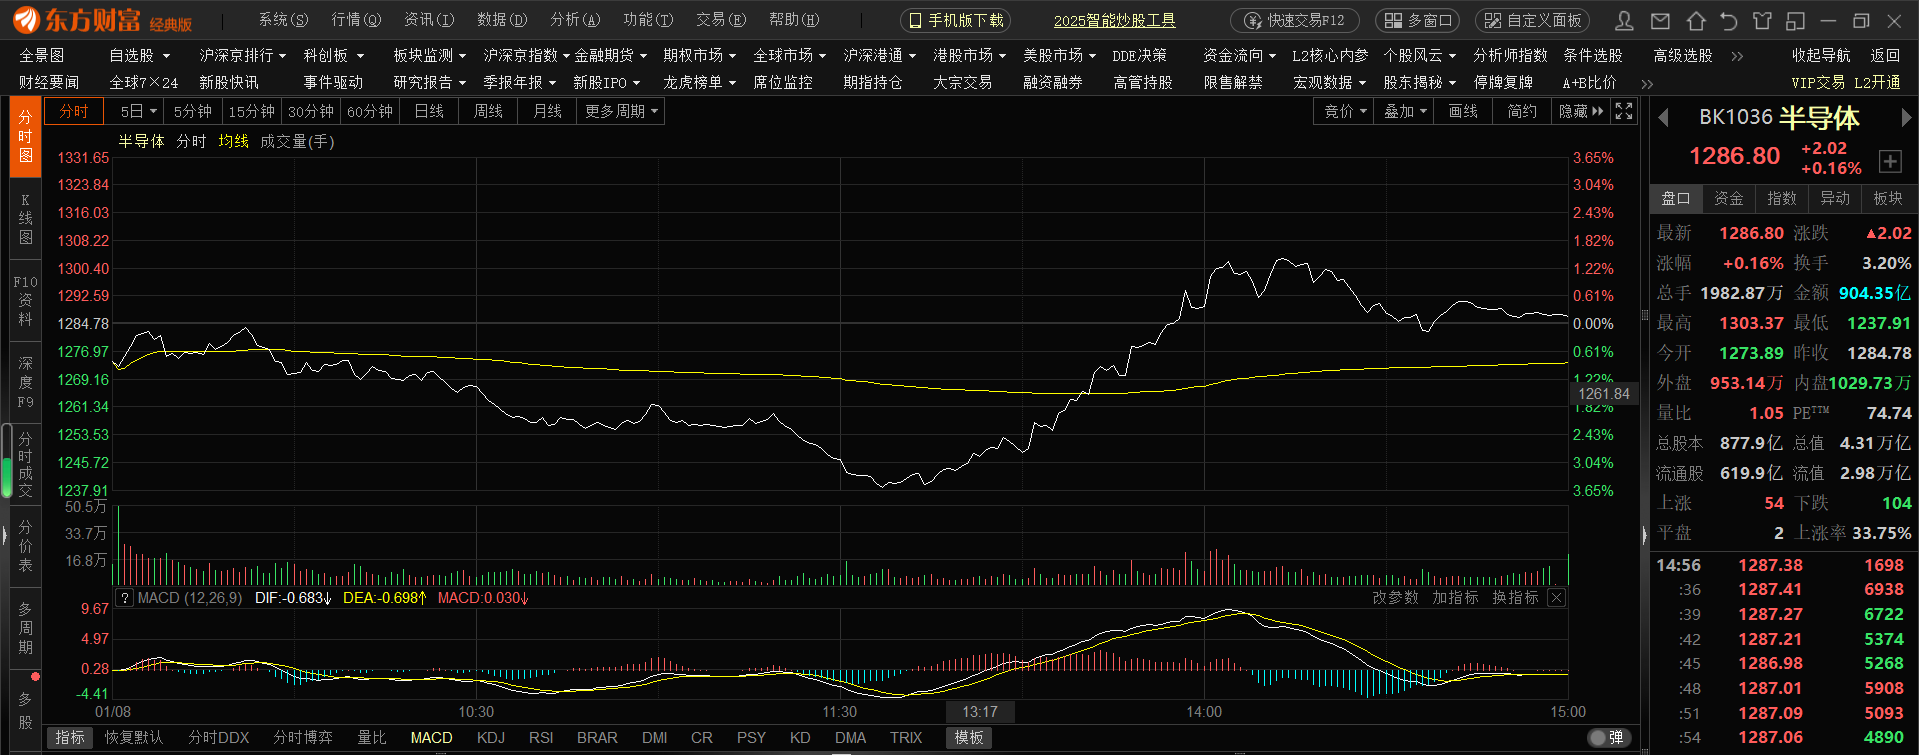Image resolution: width=1919 pixels, height=755 pixels.
Task: Close the MACD indicator panel
Action: [1556, 598]
